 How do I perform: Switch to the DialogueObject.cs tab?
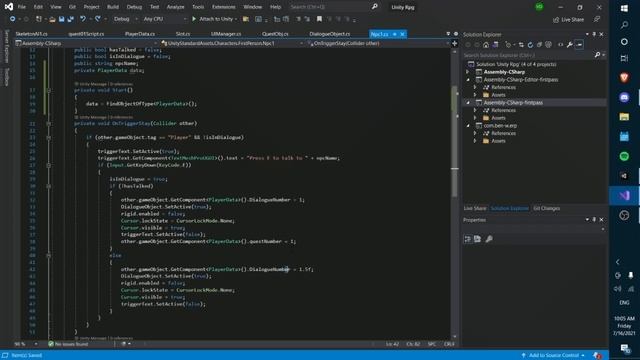click(329, 34)
